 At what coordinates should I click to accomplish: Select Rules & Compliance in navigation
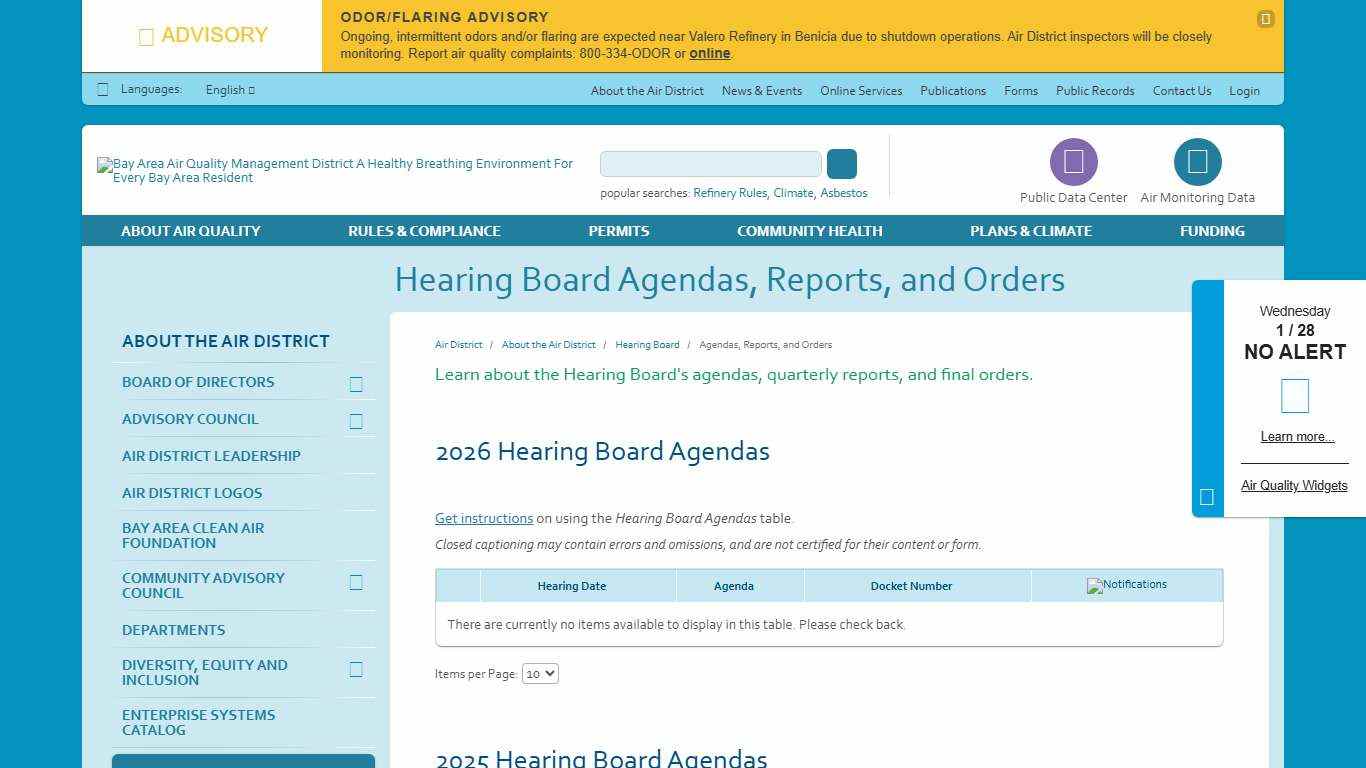[423, 231]
